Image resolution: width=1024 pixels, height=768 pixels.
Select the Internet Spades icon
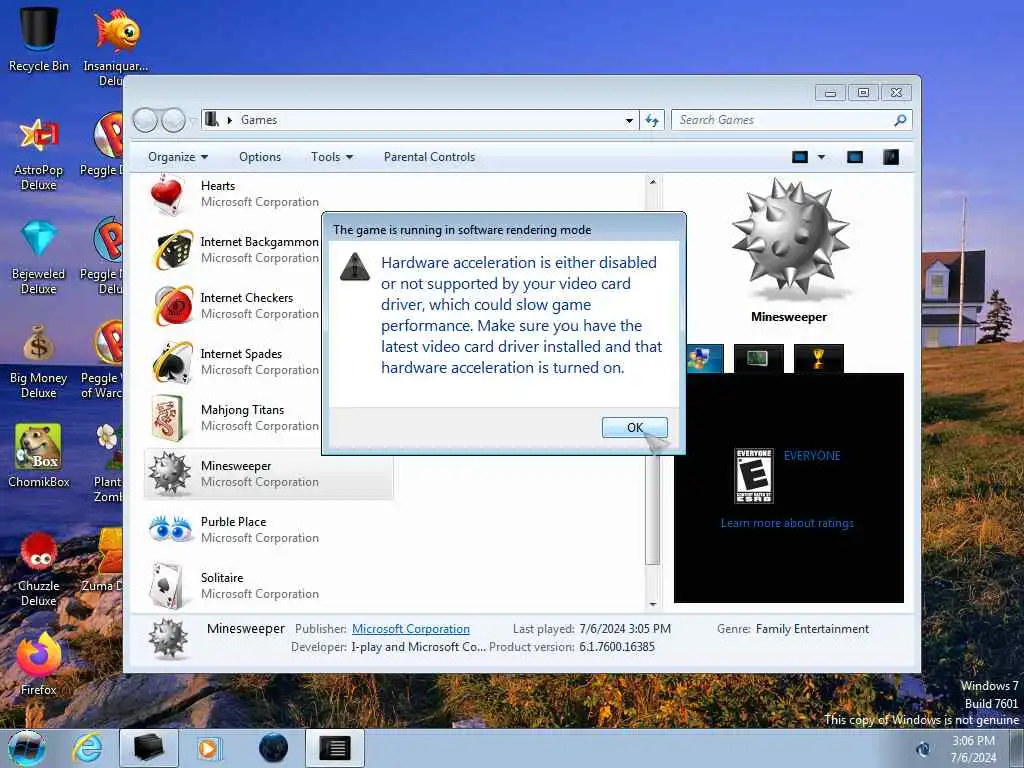tap(172, 362)
